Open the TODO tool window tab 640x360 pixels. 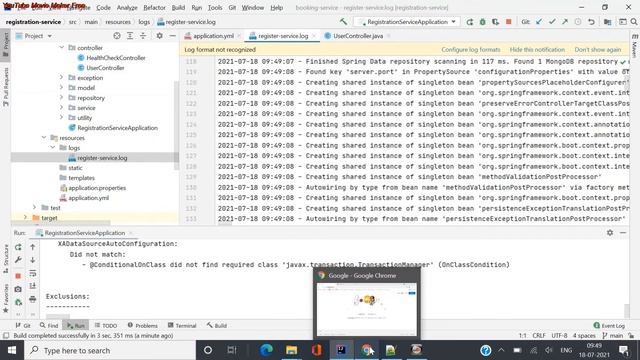pyautogui.click(x=106, y=325)
